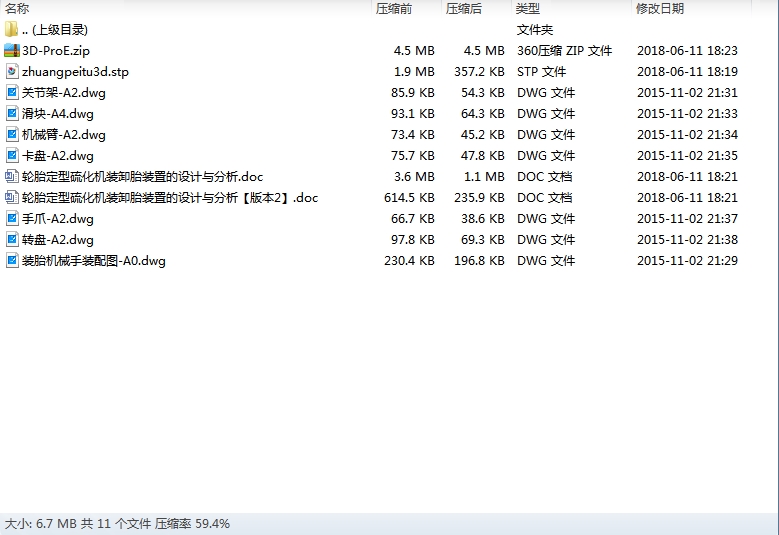
Task: Click the 手爪-A2.dwg file icon
Action: pyautogui.click(x=11, y=219)
